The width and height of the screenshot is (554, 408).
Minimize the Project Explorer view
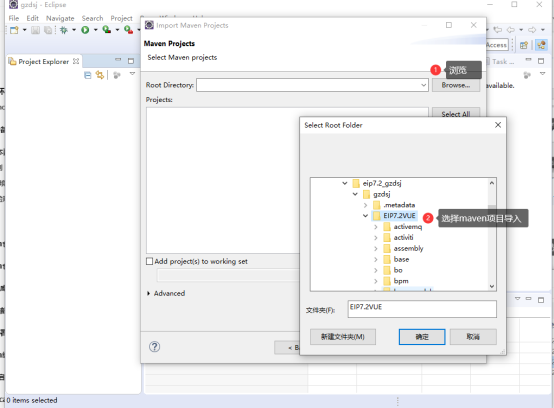click(x=118, y=60)
